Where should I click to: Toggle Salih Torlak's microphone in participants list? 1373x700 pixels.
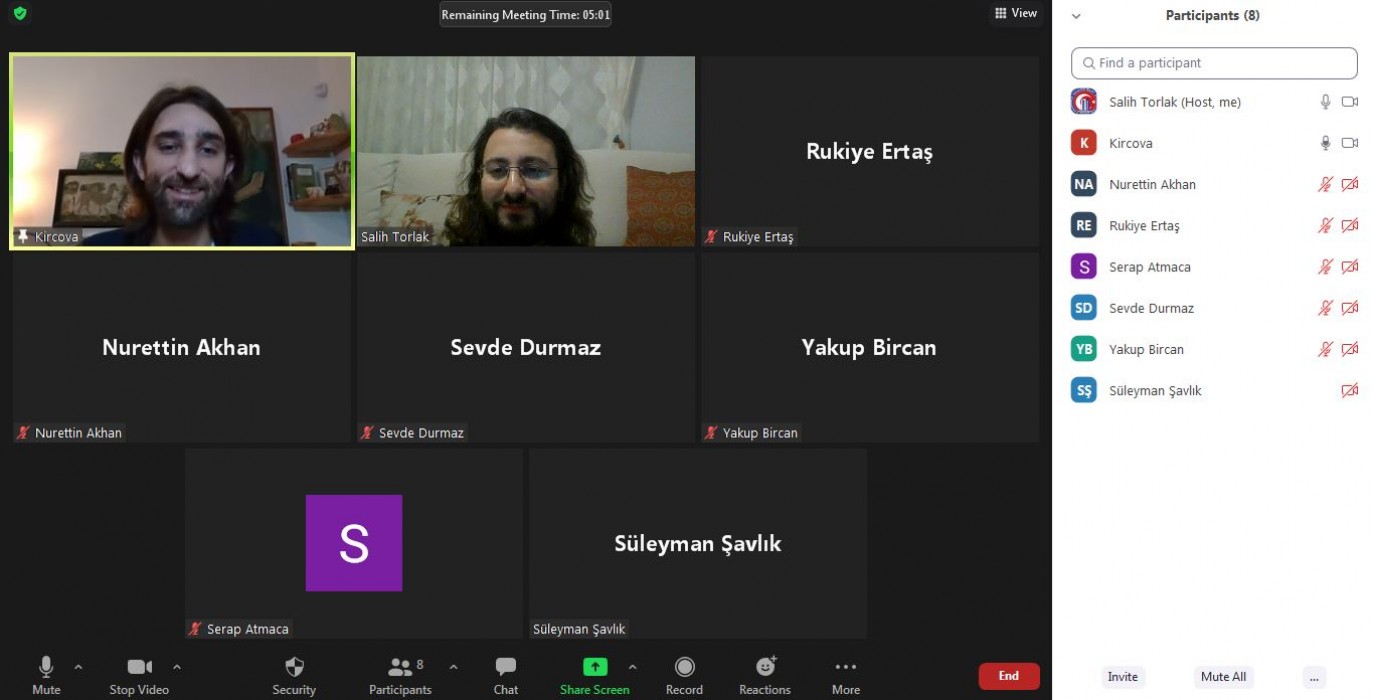pyautogui.click(x=1325, y=102)
